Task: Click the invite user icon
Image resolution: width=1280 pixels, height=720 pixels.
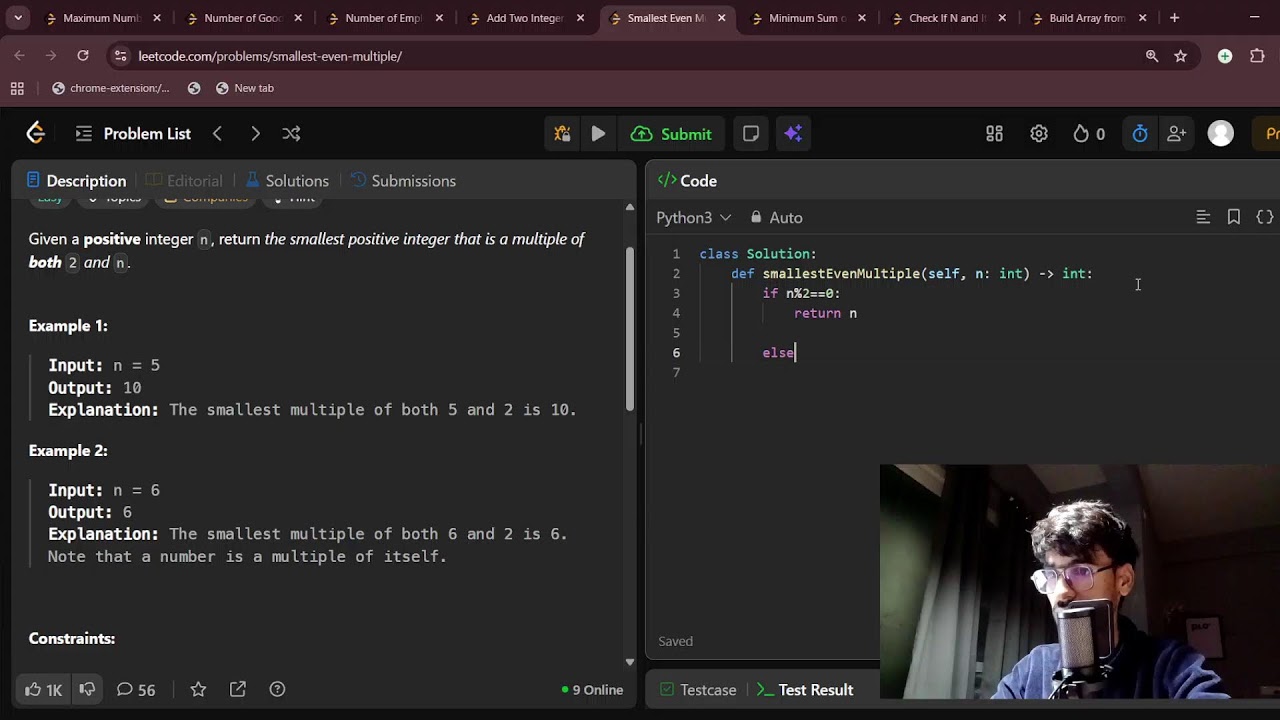Action: [x=1177, y=134]
